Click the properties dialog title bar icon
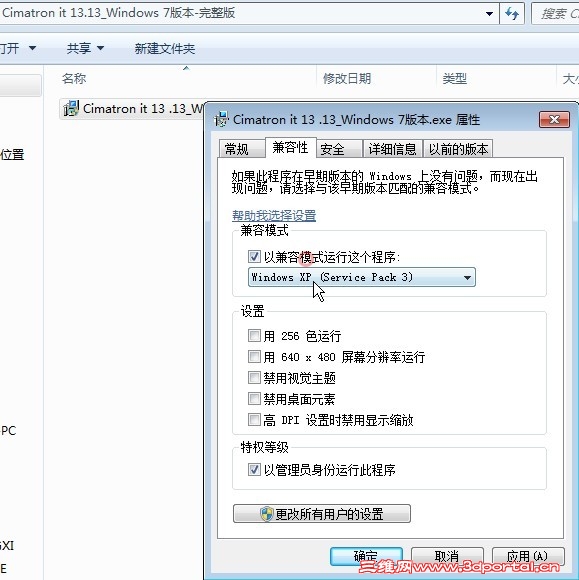The image size is (579, 580). coord(221,119)
